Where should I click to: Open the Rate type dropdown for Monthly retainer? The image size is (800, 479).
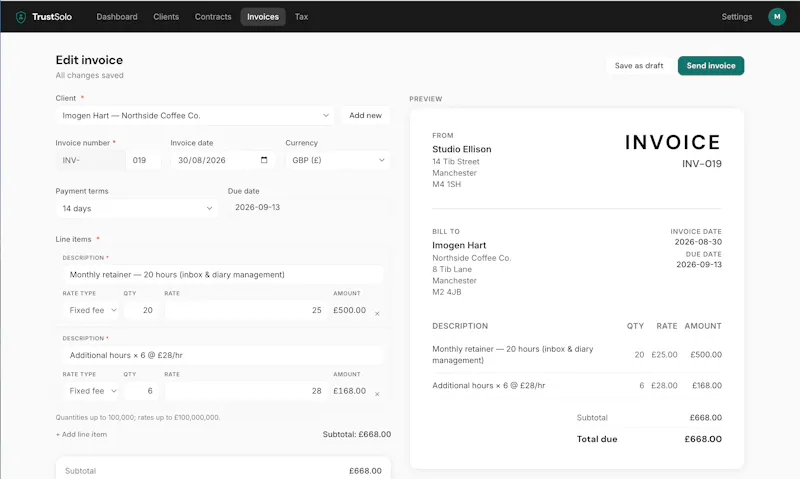(x=91, y=310)
